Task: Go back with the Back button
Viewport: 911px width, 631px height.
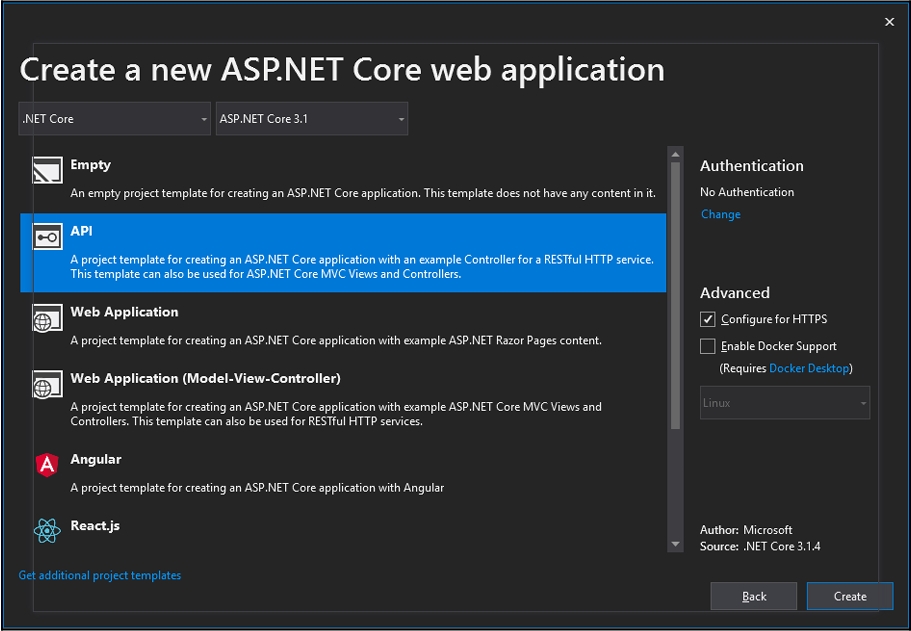Action: tap(754, 596)
